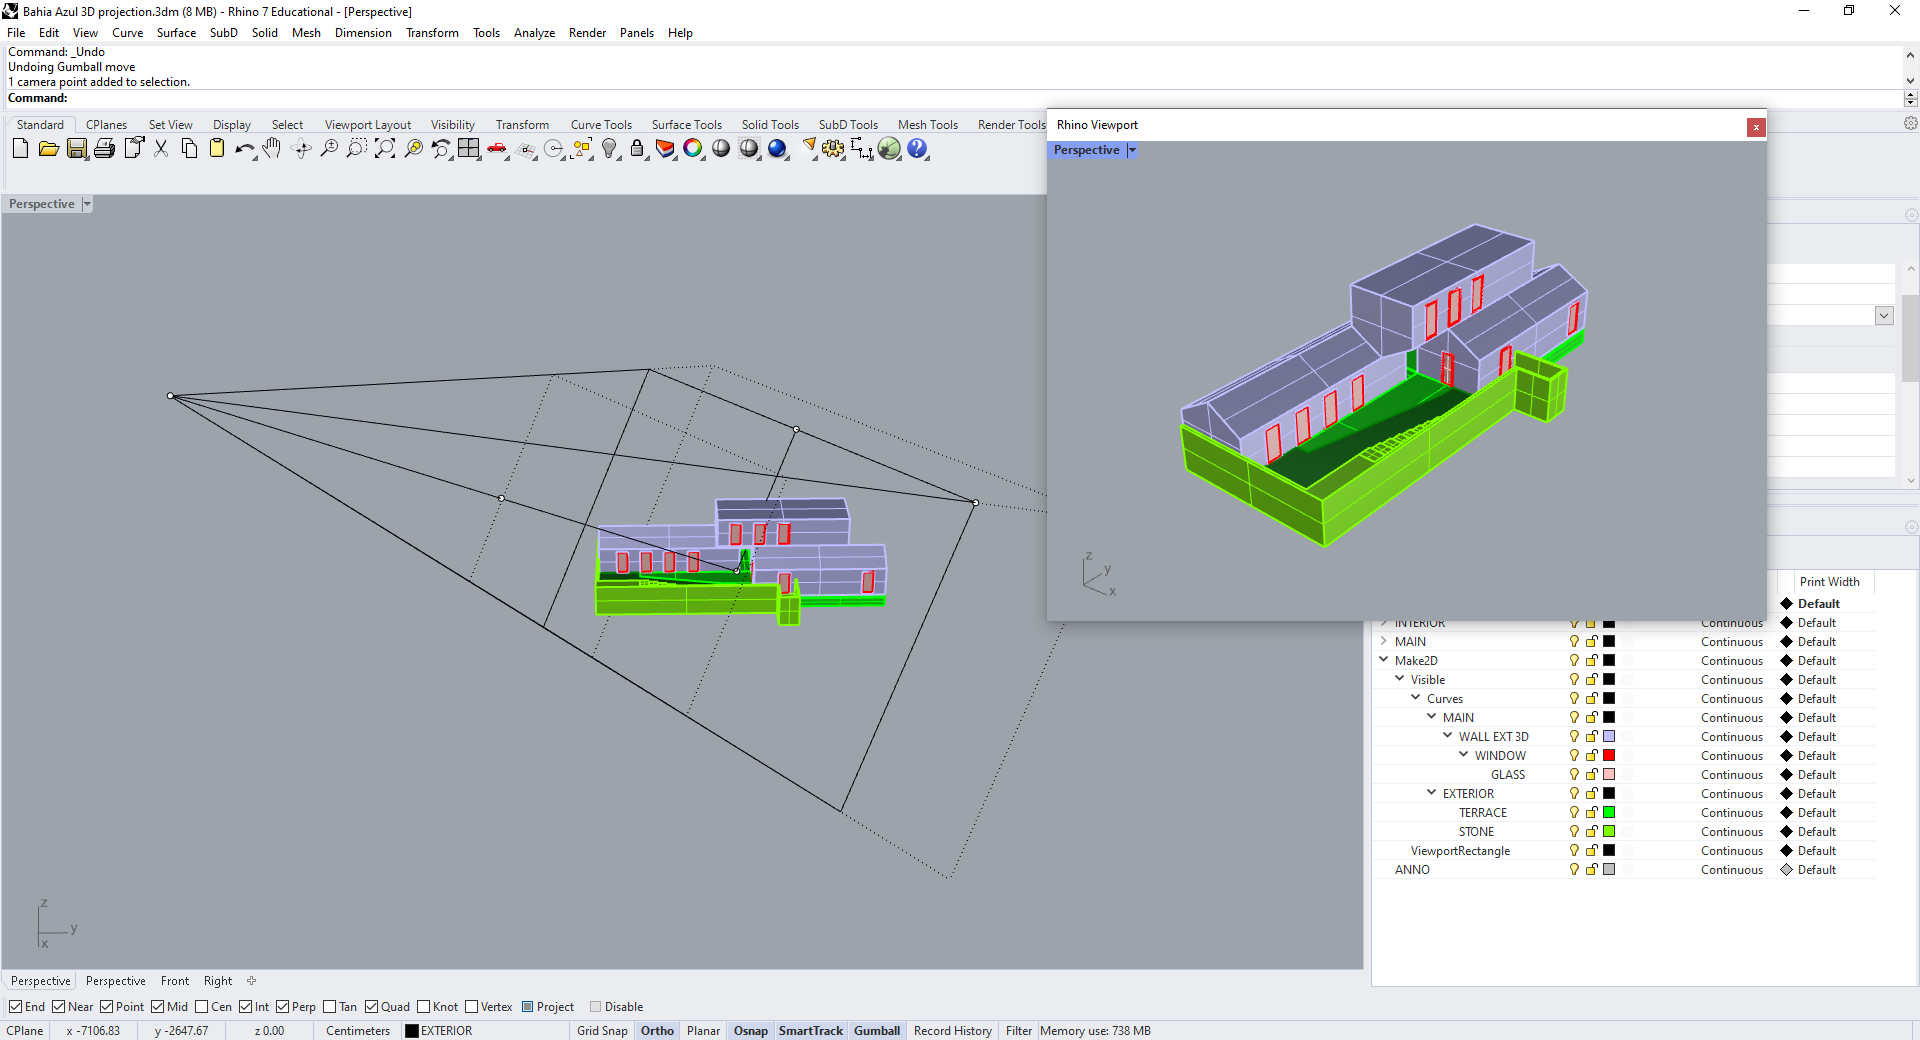Expand the MAIN top-level layer
This screenshot has height=1040, width=1920.
click(1384, 641)
